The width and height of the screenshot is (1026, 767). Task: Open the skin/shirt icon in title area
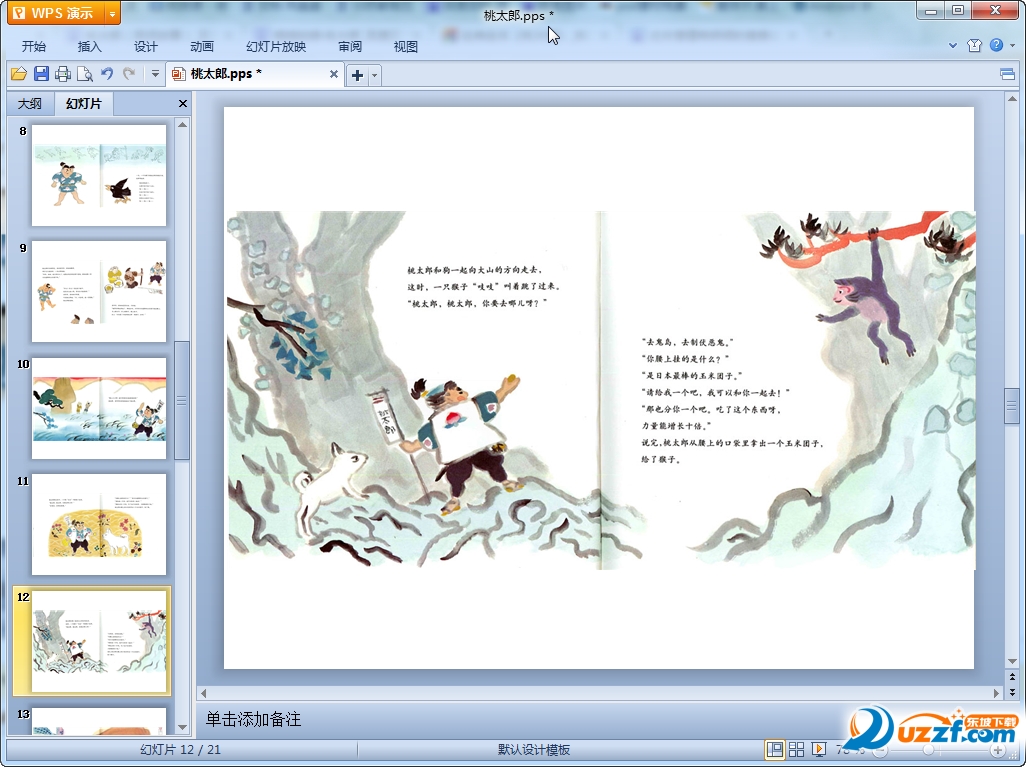pyautogui.click(x=974, y=45)
